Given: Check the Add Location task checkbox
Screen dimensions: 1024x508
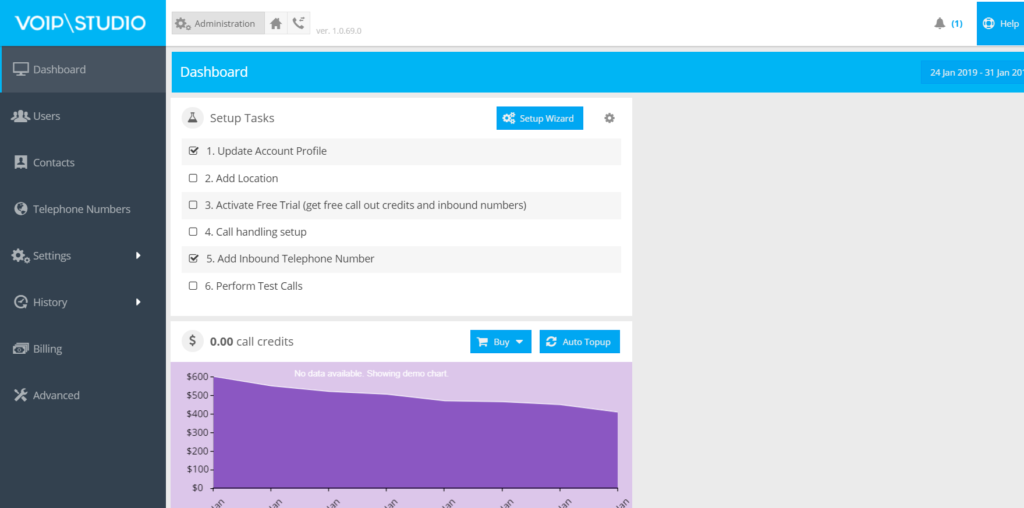Looking at the screenshot, I should pos(193,178).
